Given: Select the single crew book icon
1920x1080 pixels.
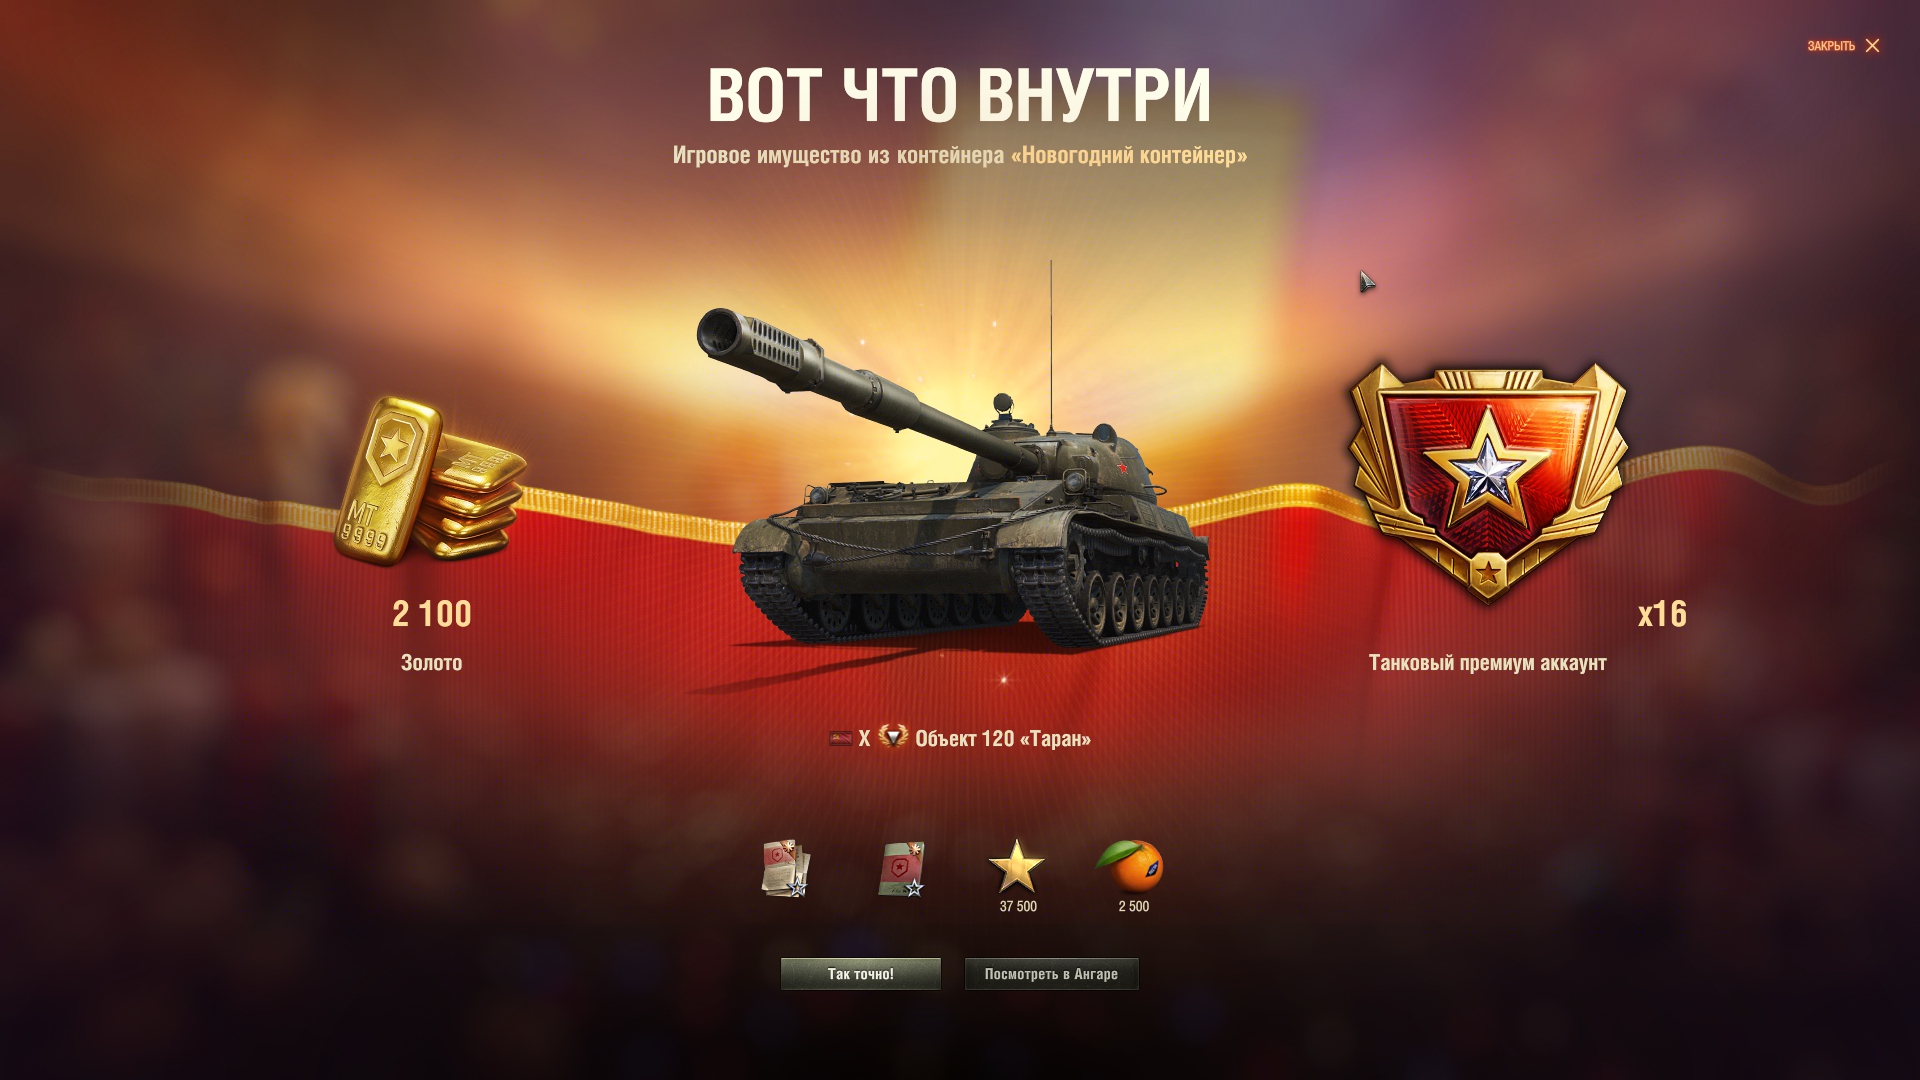Looking at the screenshot, I should pos(902,868).
